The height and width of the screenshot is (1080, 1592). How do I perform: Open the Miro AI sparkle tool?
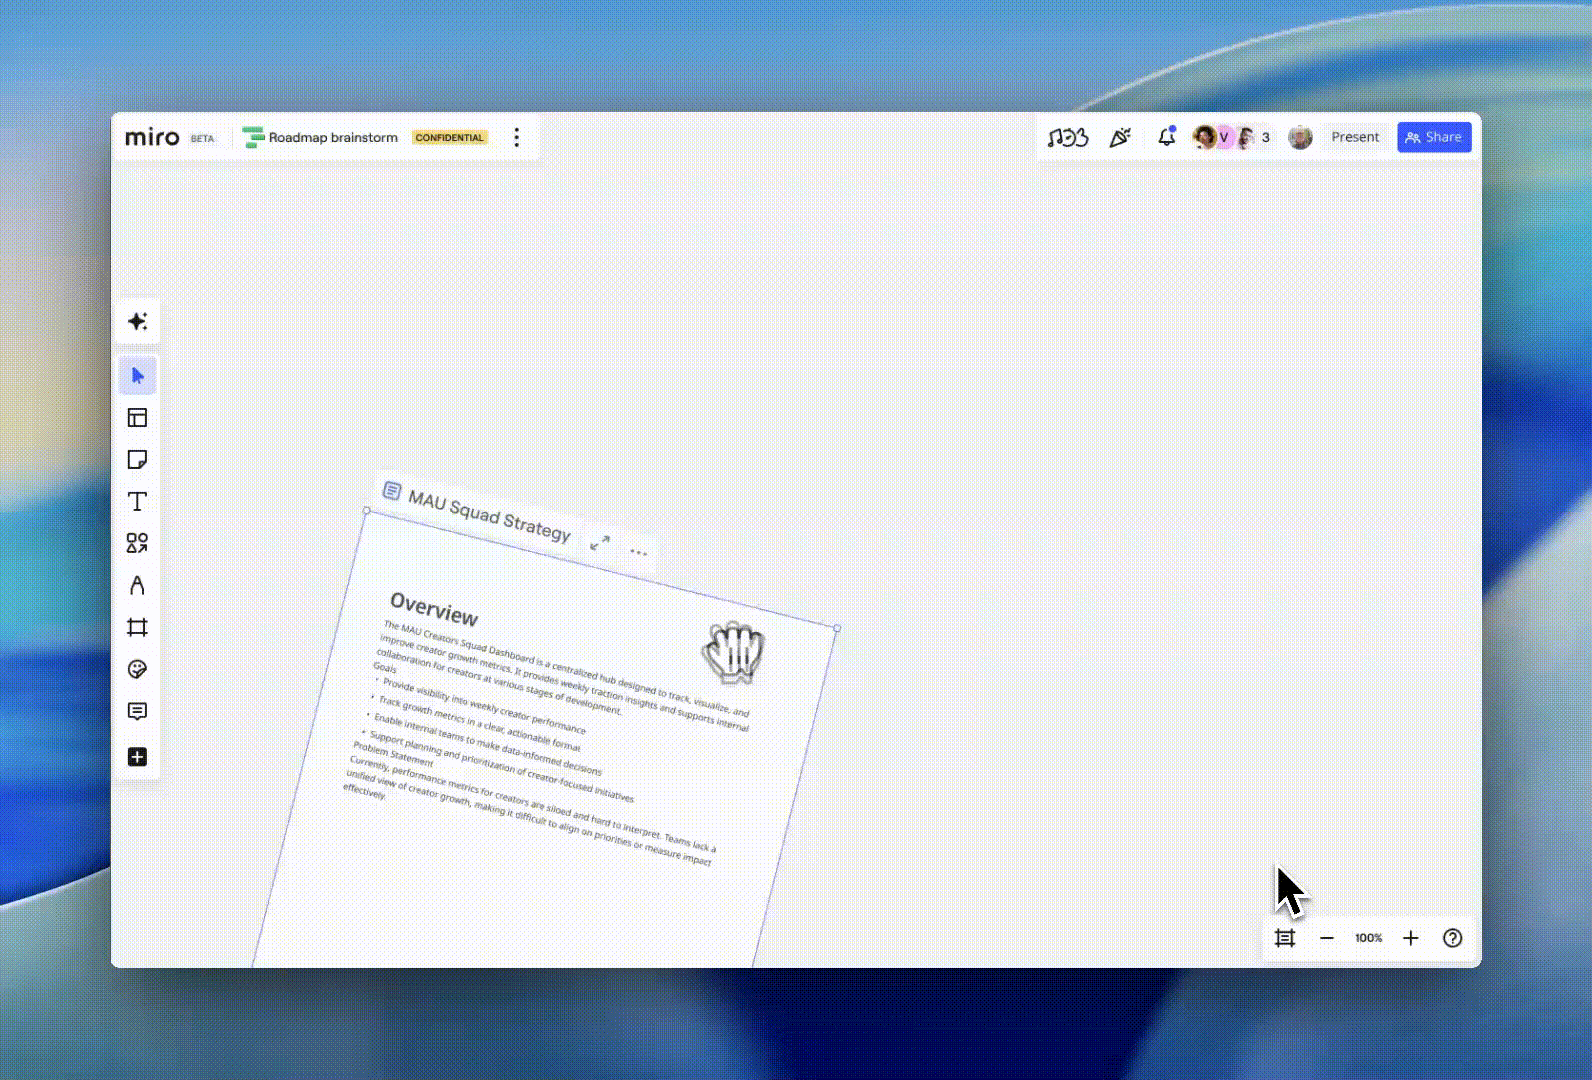point(137,322)
